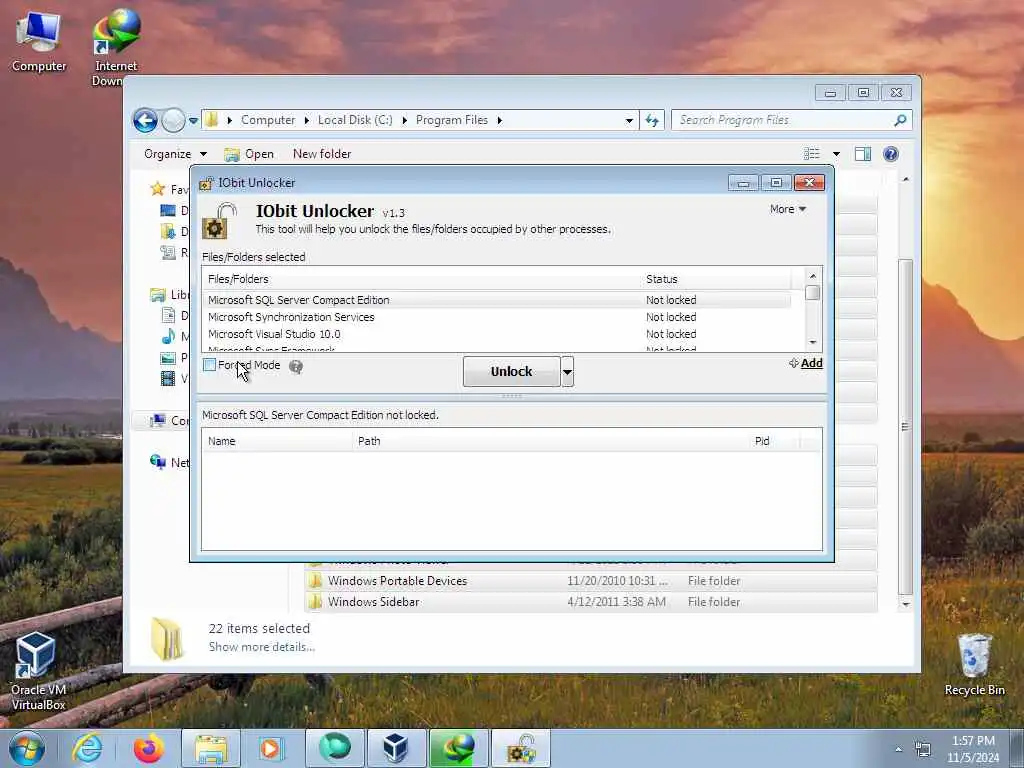Refresh the Explorer folder view
This screenshot has height=768, width=1024.
click(652, 120)
